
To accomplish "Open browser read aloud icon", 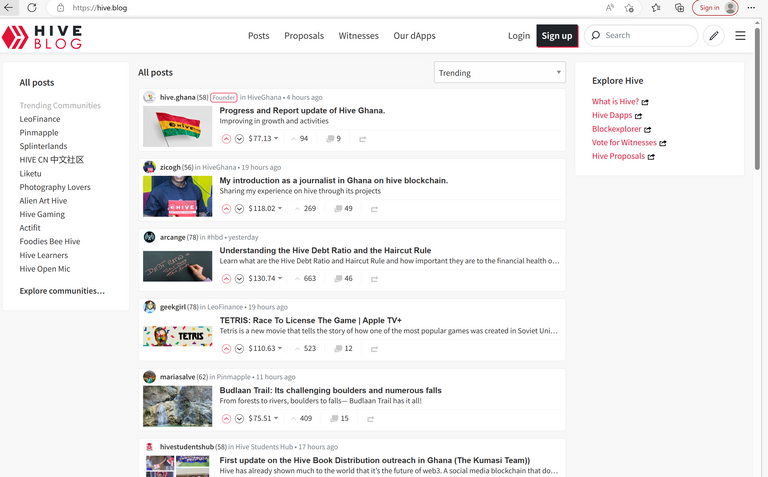I will tap(610, 7).
